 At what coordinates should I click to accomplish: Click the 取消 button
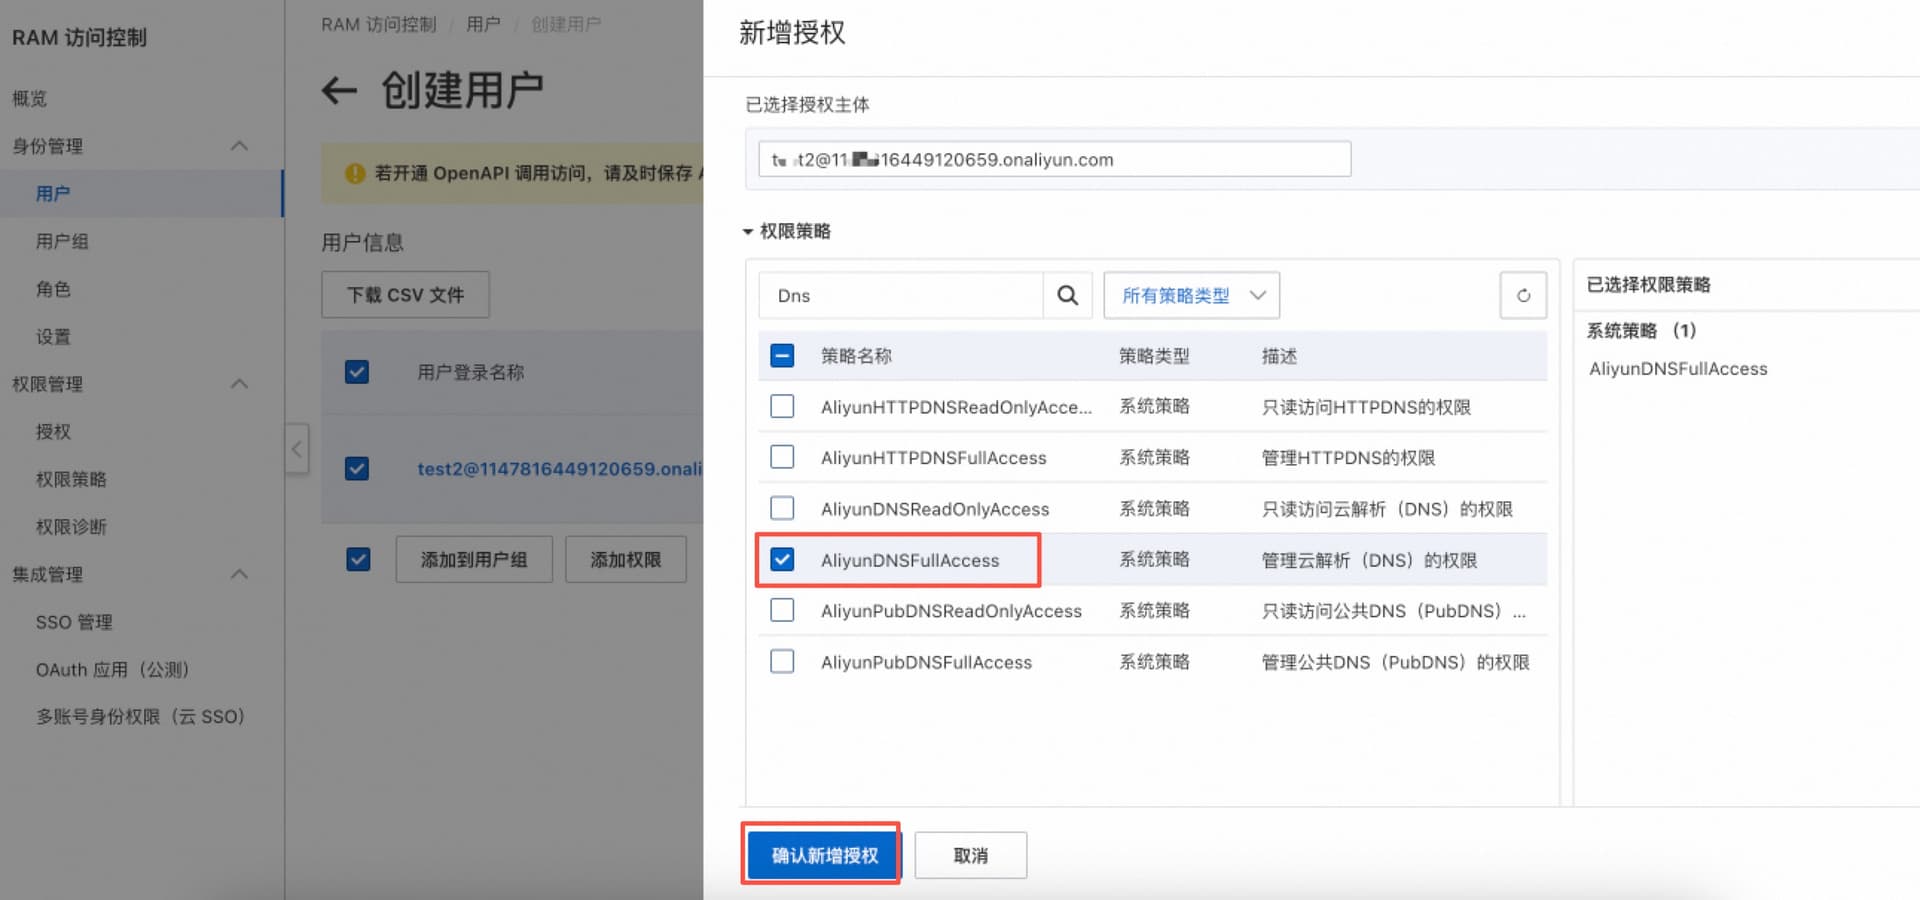970,855
